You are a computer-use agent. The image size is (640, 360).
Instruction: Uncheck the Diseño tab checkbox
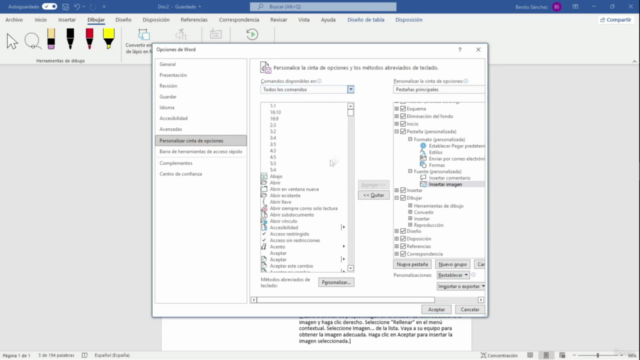[403, 231]
